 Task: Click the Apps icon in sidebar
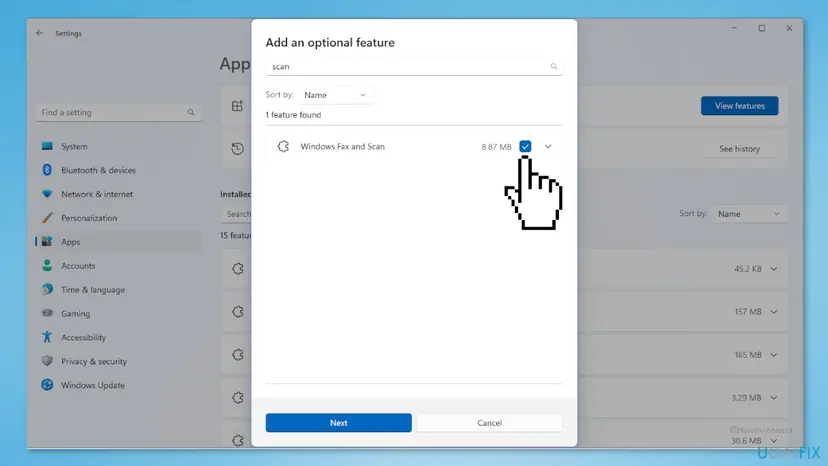tap(47, 241)
